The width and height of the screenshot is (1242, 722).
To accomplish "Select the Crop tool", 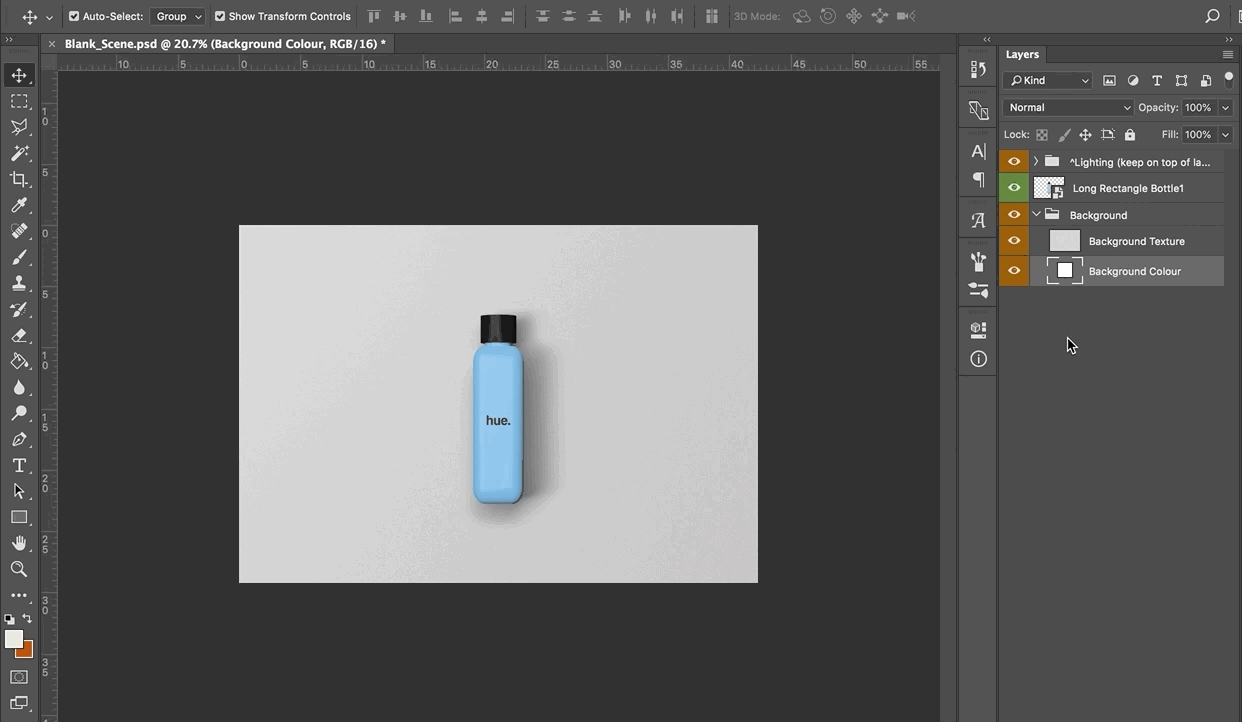I will (x=19, y=180).
